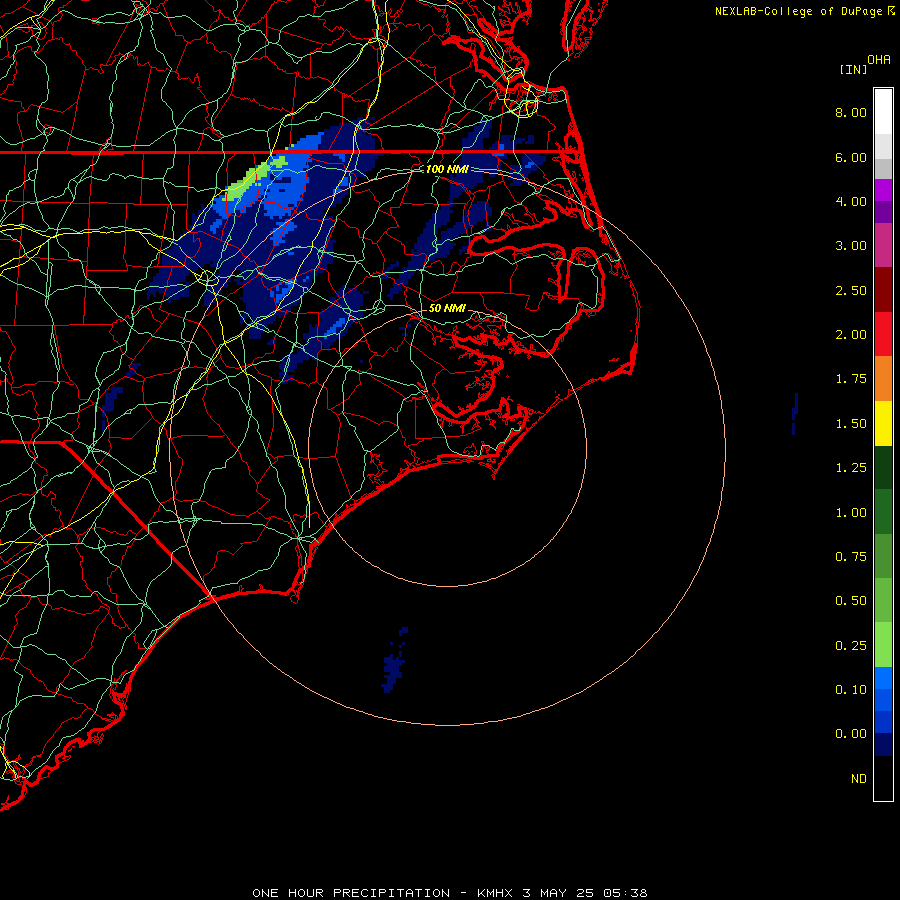Click the 2.00 legend value
Viewport: 900px width, 900px height.
(x=851, y=335)
